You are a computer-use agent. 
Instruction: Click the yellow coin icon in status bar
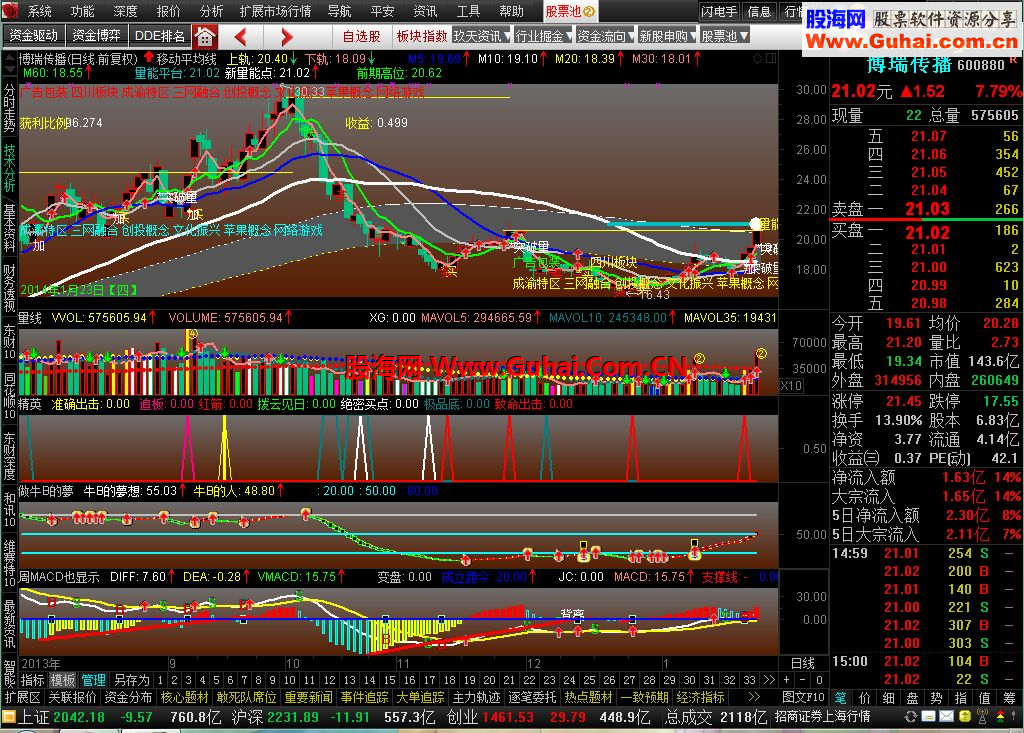pyautogui.click(x=965, y=717)
